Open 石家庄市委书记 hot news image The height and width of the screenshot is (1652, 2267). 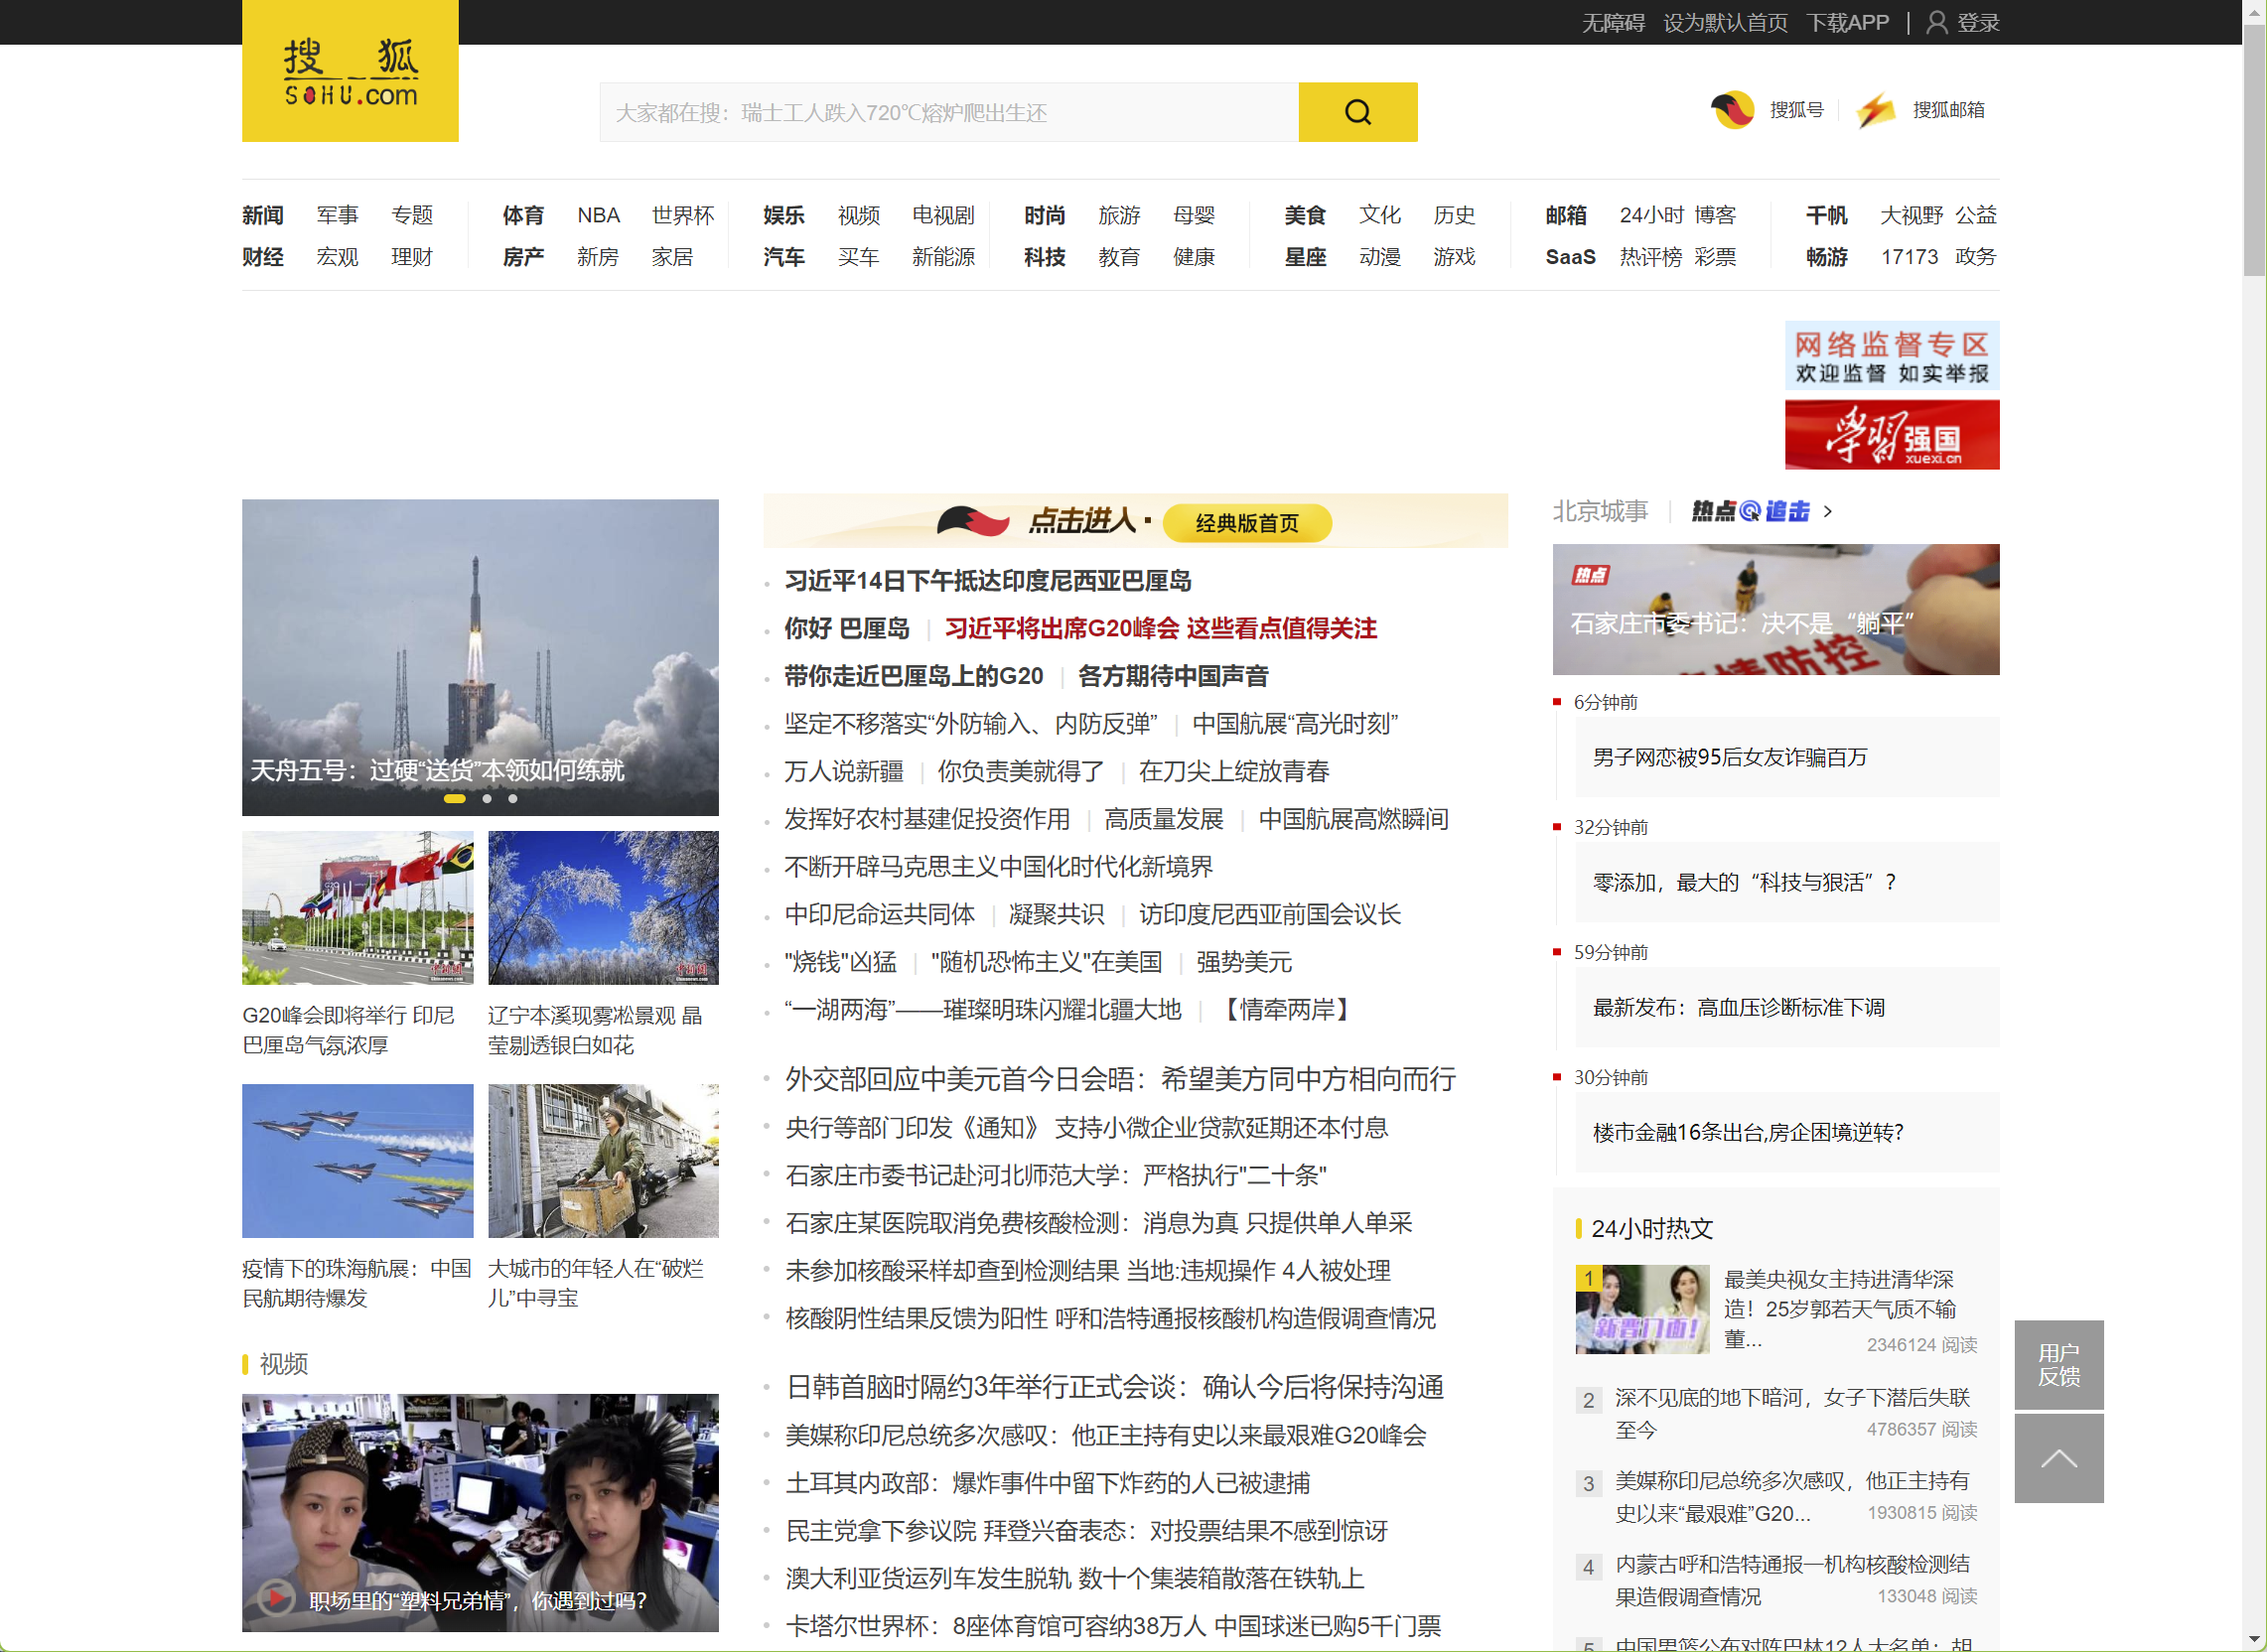[x=1775, y=609]
